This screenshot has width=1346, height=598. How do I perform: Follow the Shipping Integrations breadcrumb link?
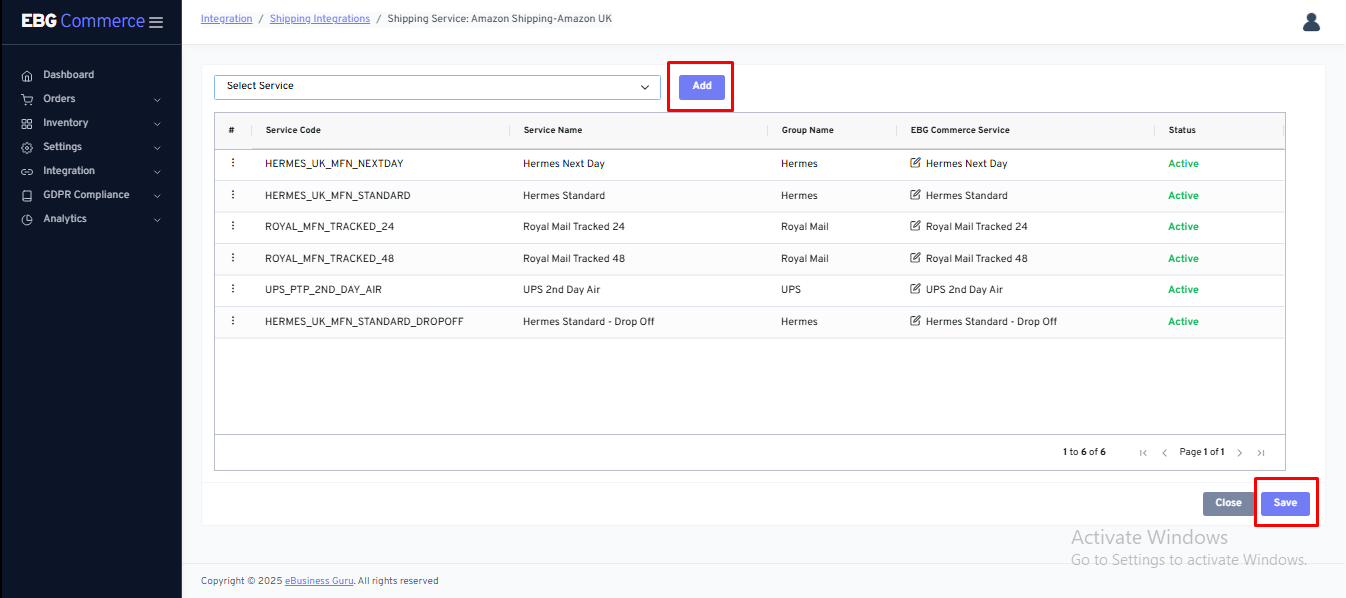(x=319, y=19)
